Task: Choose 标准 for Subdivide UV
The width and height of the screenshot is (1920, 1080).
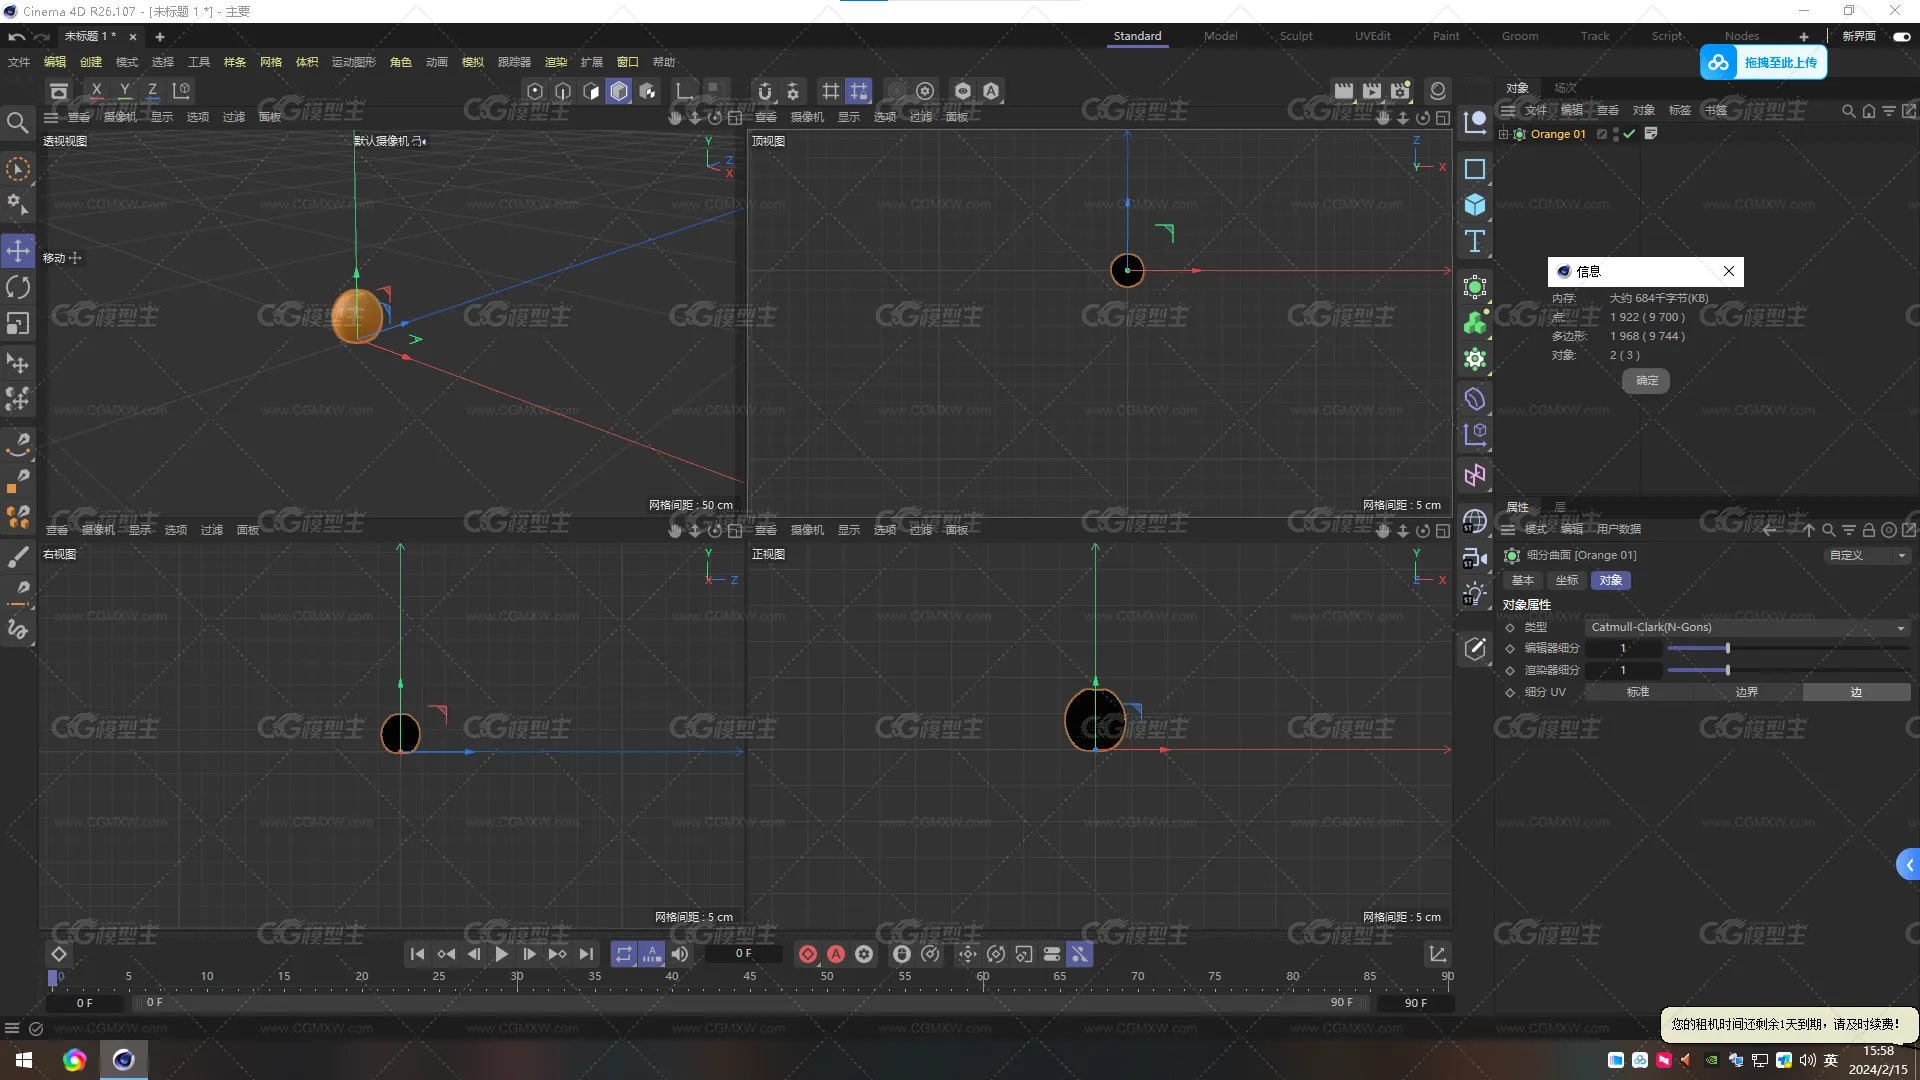Action: click(x=1638, y=692)
